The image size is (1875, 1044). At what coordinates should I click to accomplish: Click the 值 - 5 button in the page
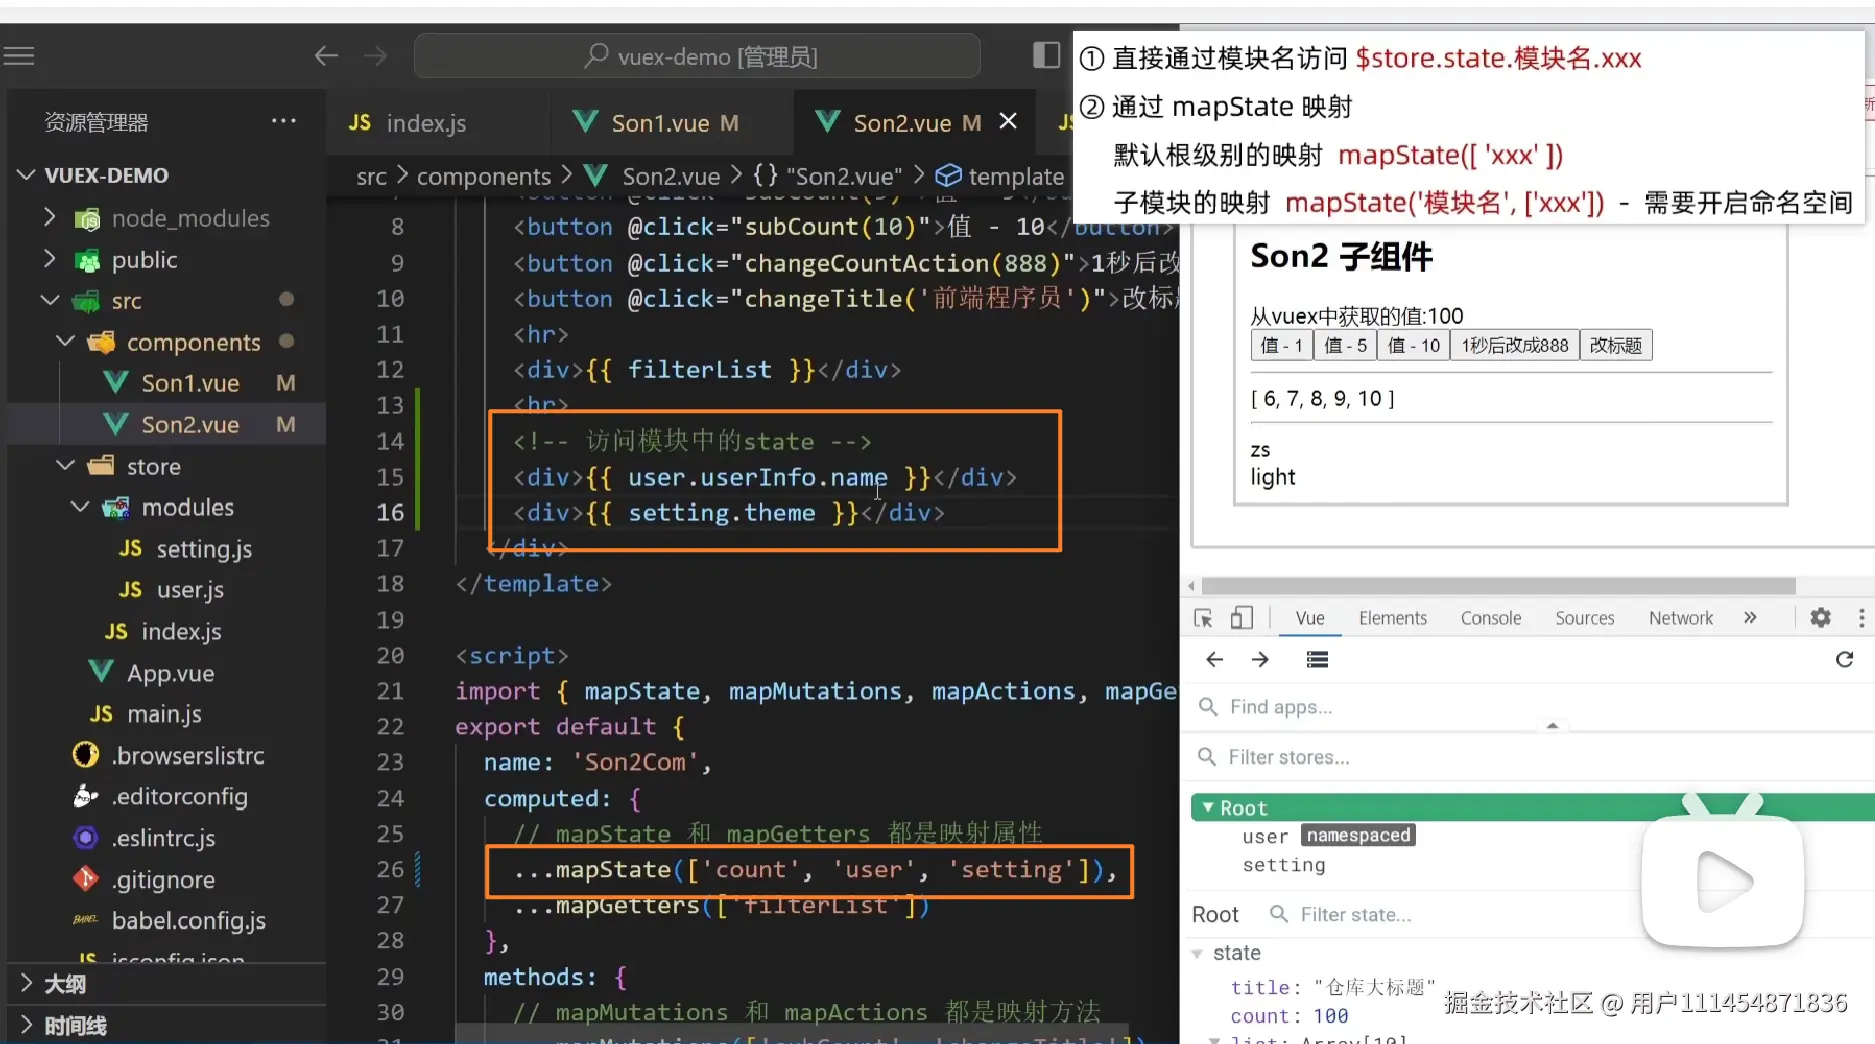click(x=1345, y=345)
